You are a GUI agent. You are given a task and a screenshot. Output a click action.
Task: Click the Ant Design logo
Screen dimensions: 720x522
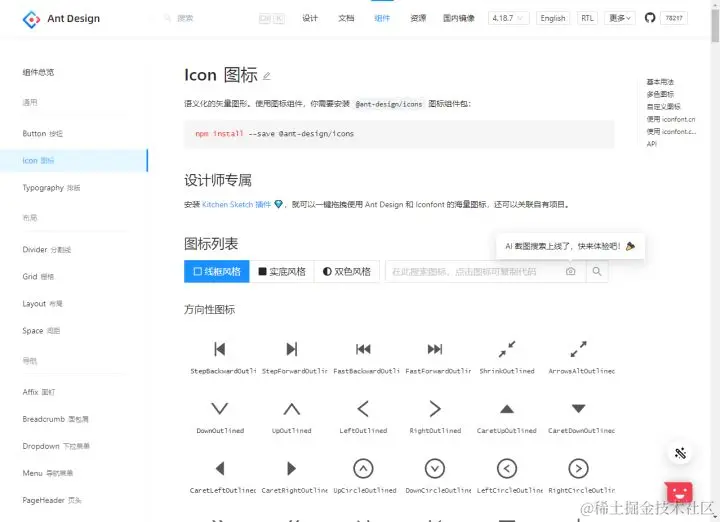31,19
